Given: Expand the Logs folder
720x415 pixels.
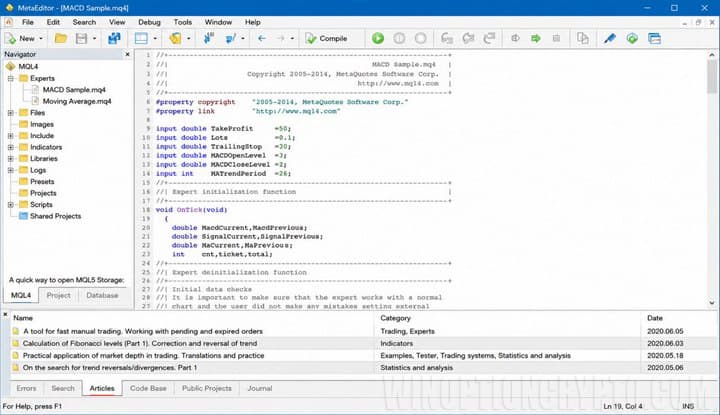Looking at the screenshot, I should [11, 170].
